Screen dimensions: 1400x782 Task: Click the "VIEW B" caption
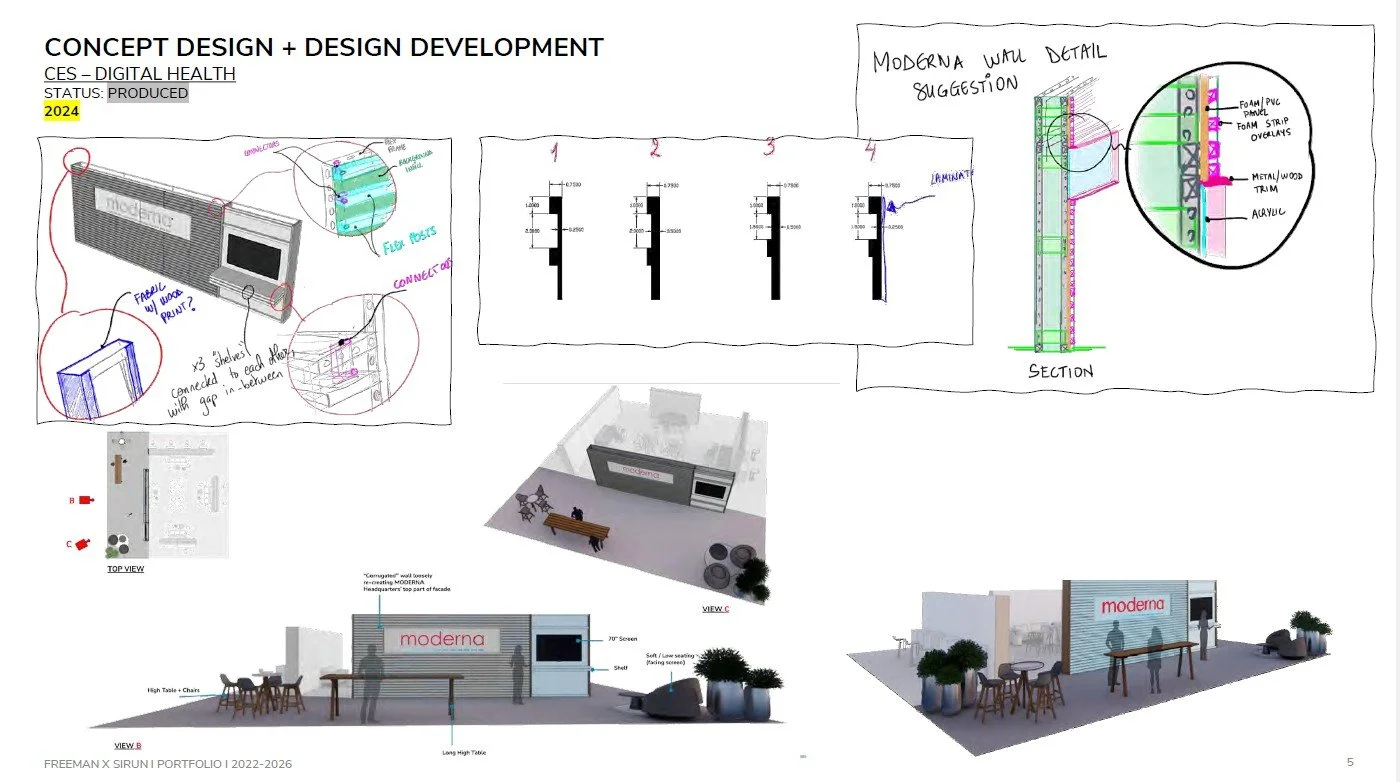pos(128,746)
